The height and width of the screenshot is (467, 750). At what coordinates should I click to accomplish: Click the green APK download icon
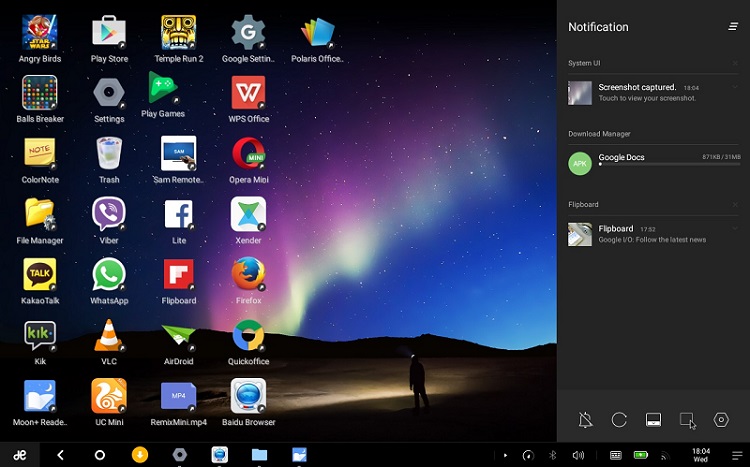pyautogui.click(x=580, y=164)
